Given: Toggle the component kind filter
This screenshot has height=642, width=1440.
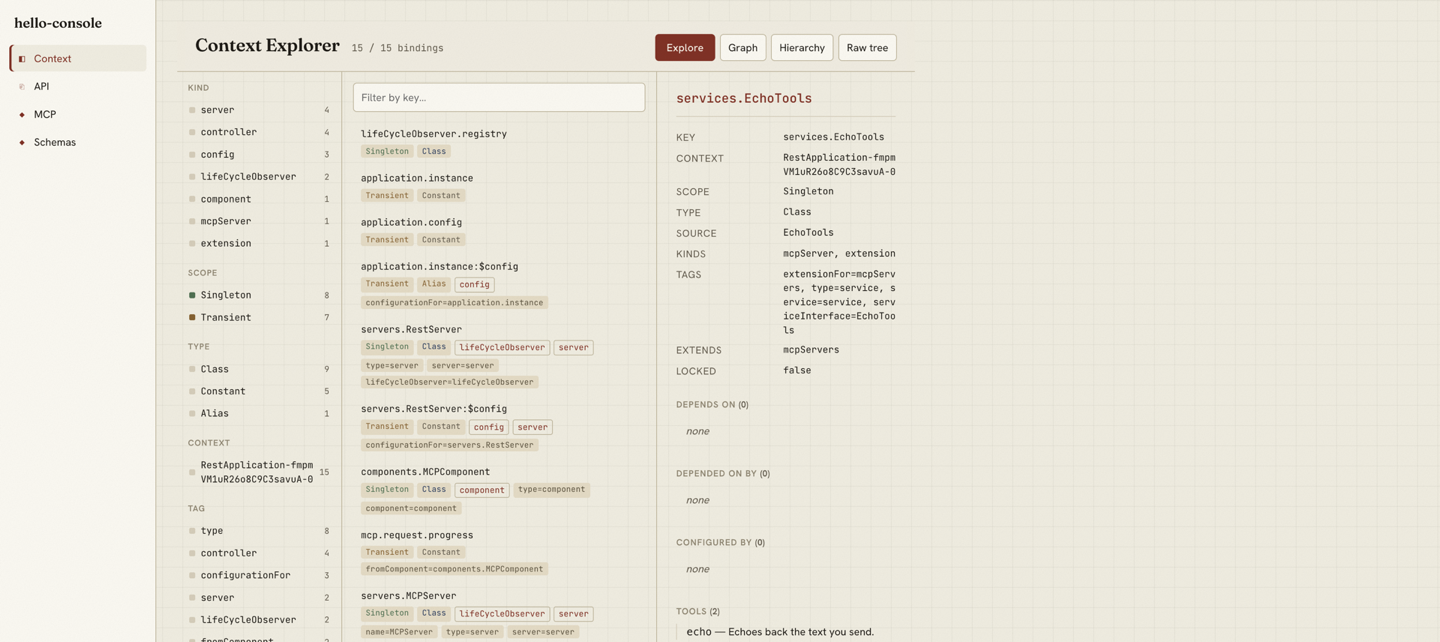Looking at the screenshot, I should (x=259, y=199).
